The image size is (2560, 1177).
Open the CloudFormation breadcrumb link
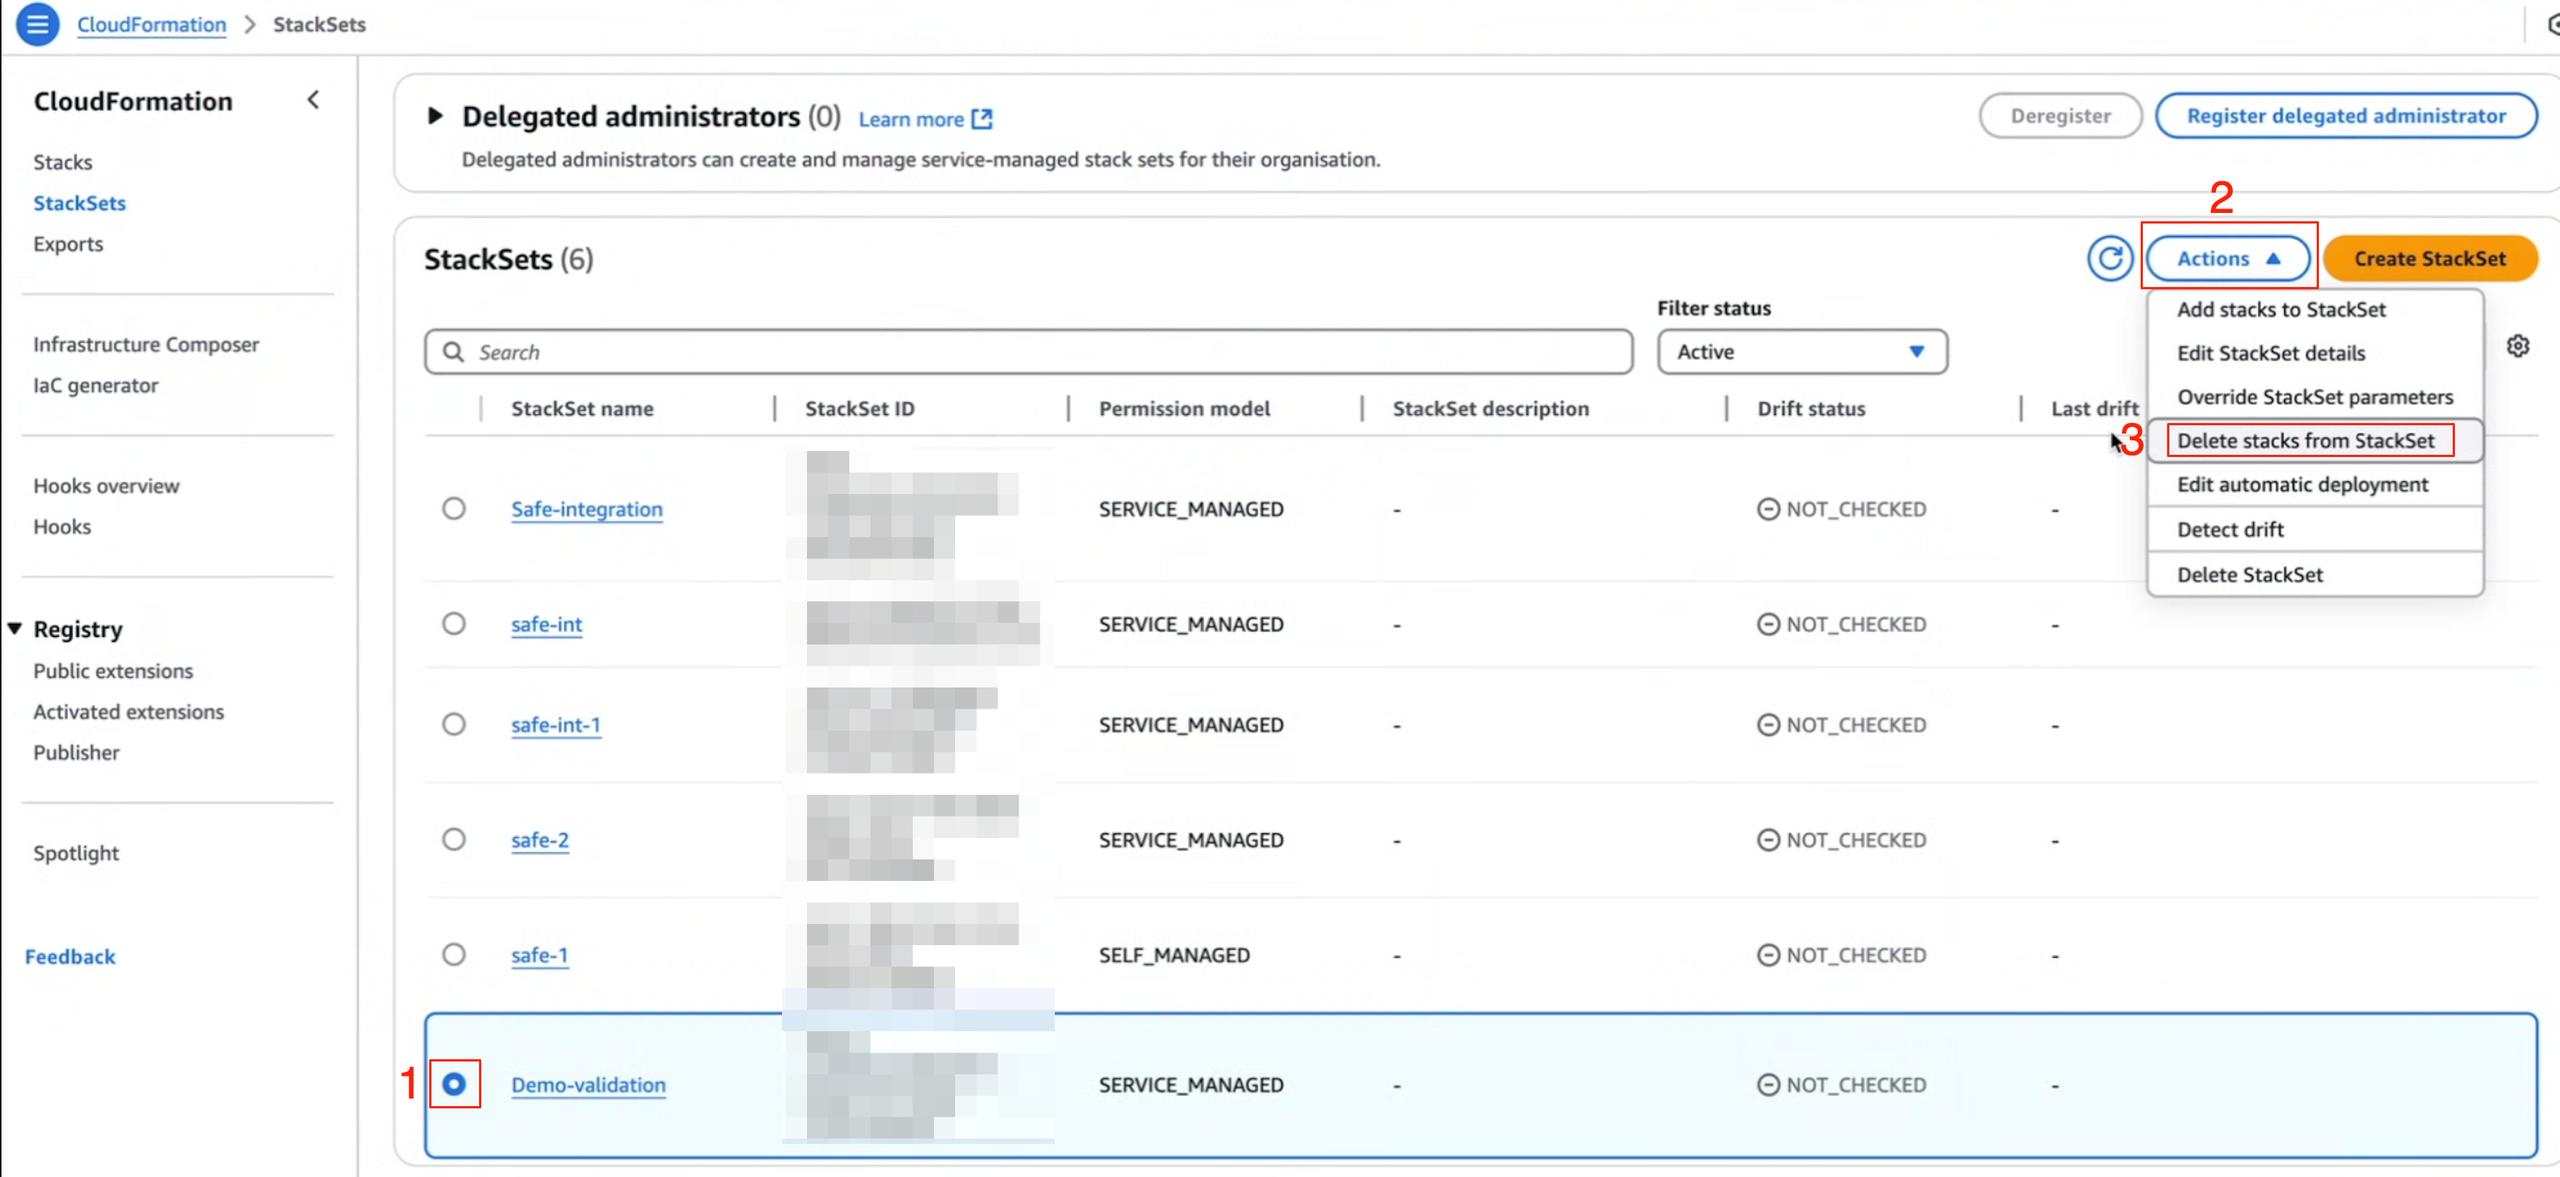[x=151, y=24]
